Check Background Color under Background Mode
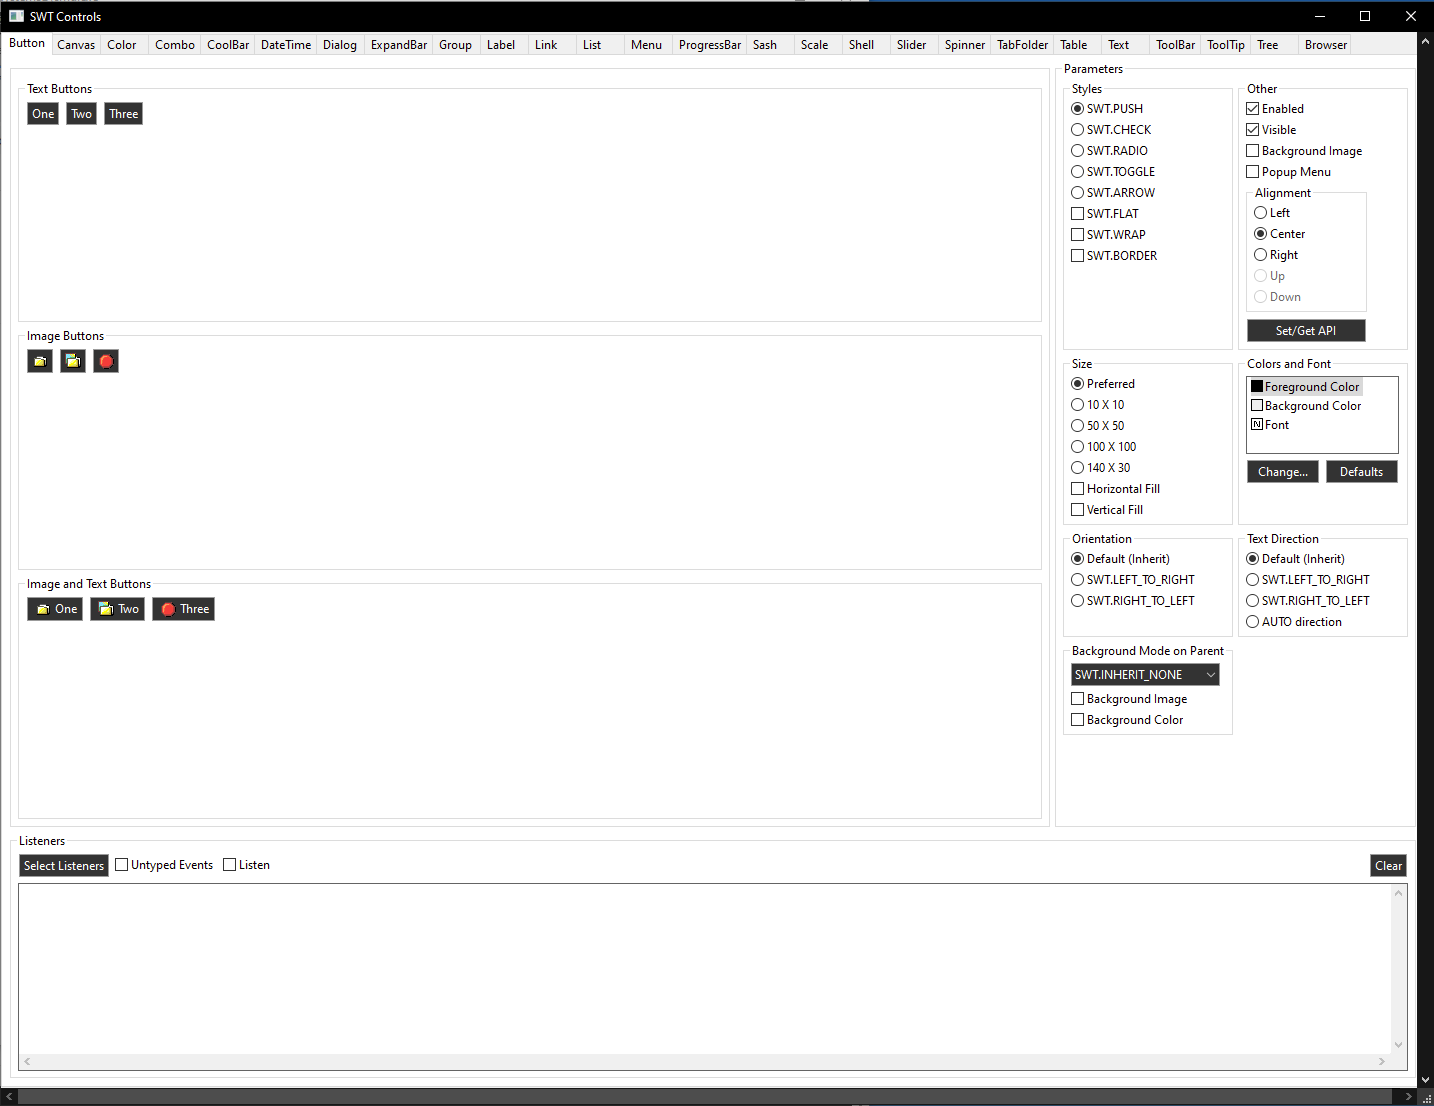The image size is (1434, 1106). click(1127, 720)
